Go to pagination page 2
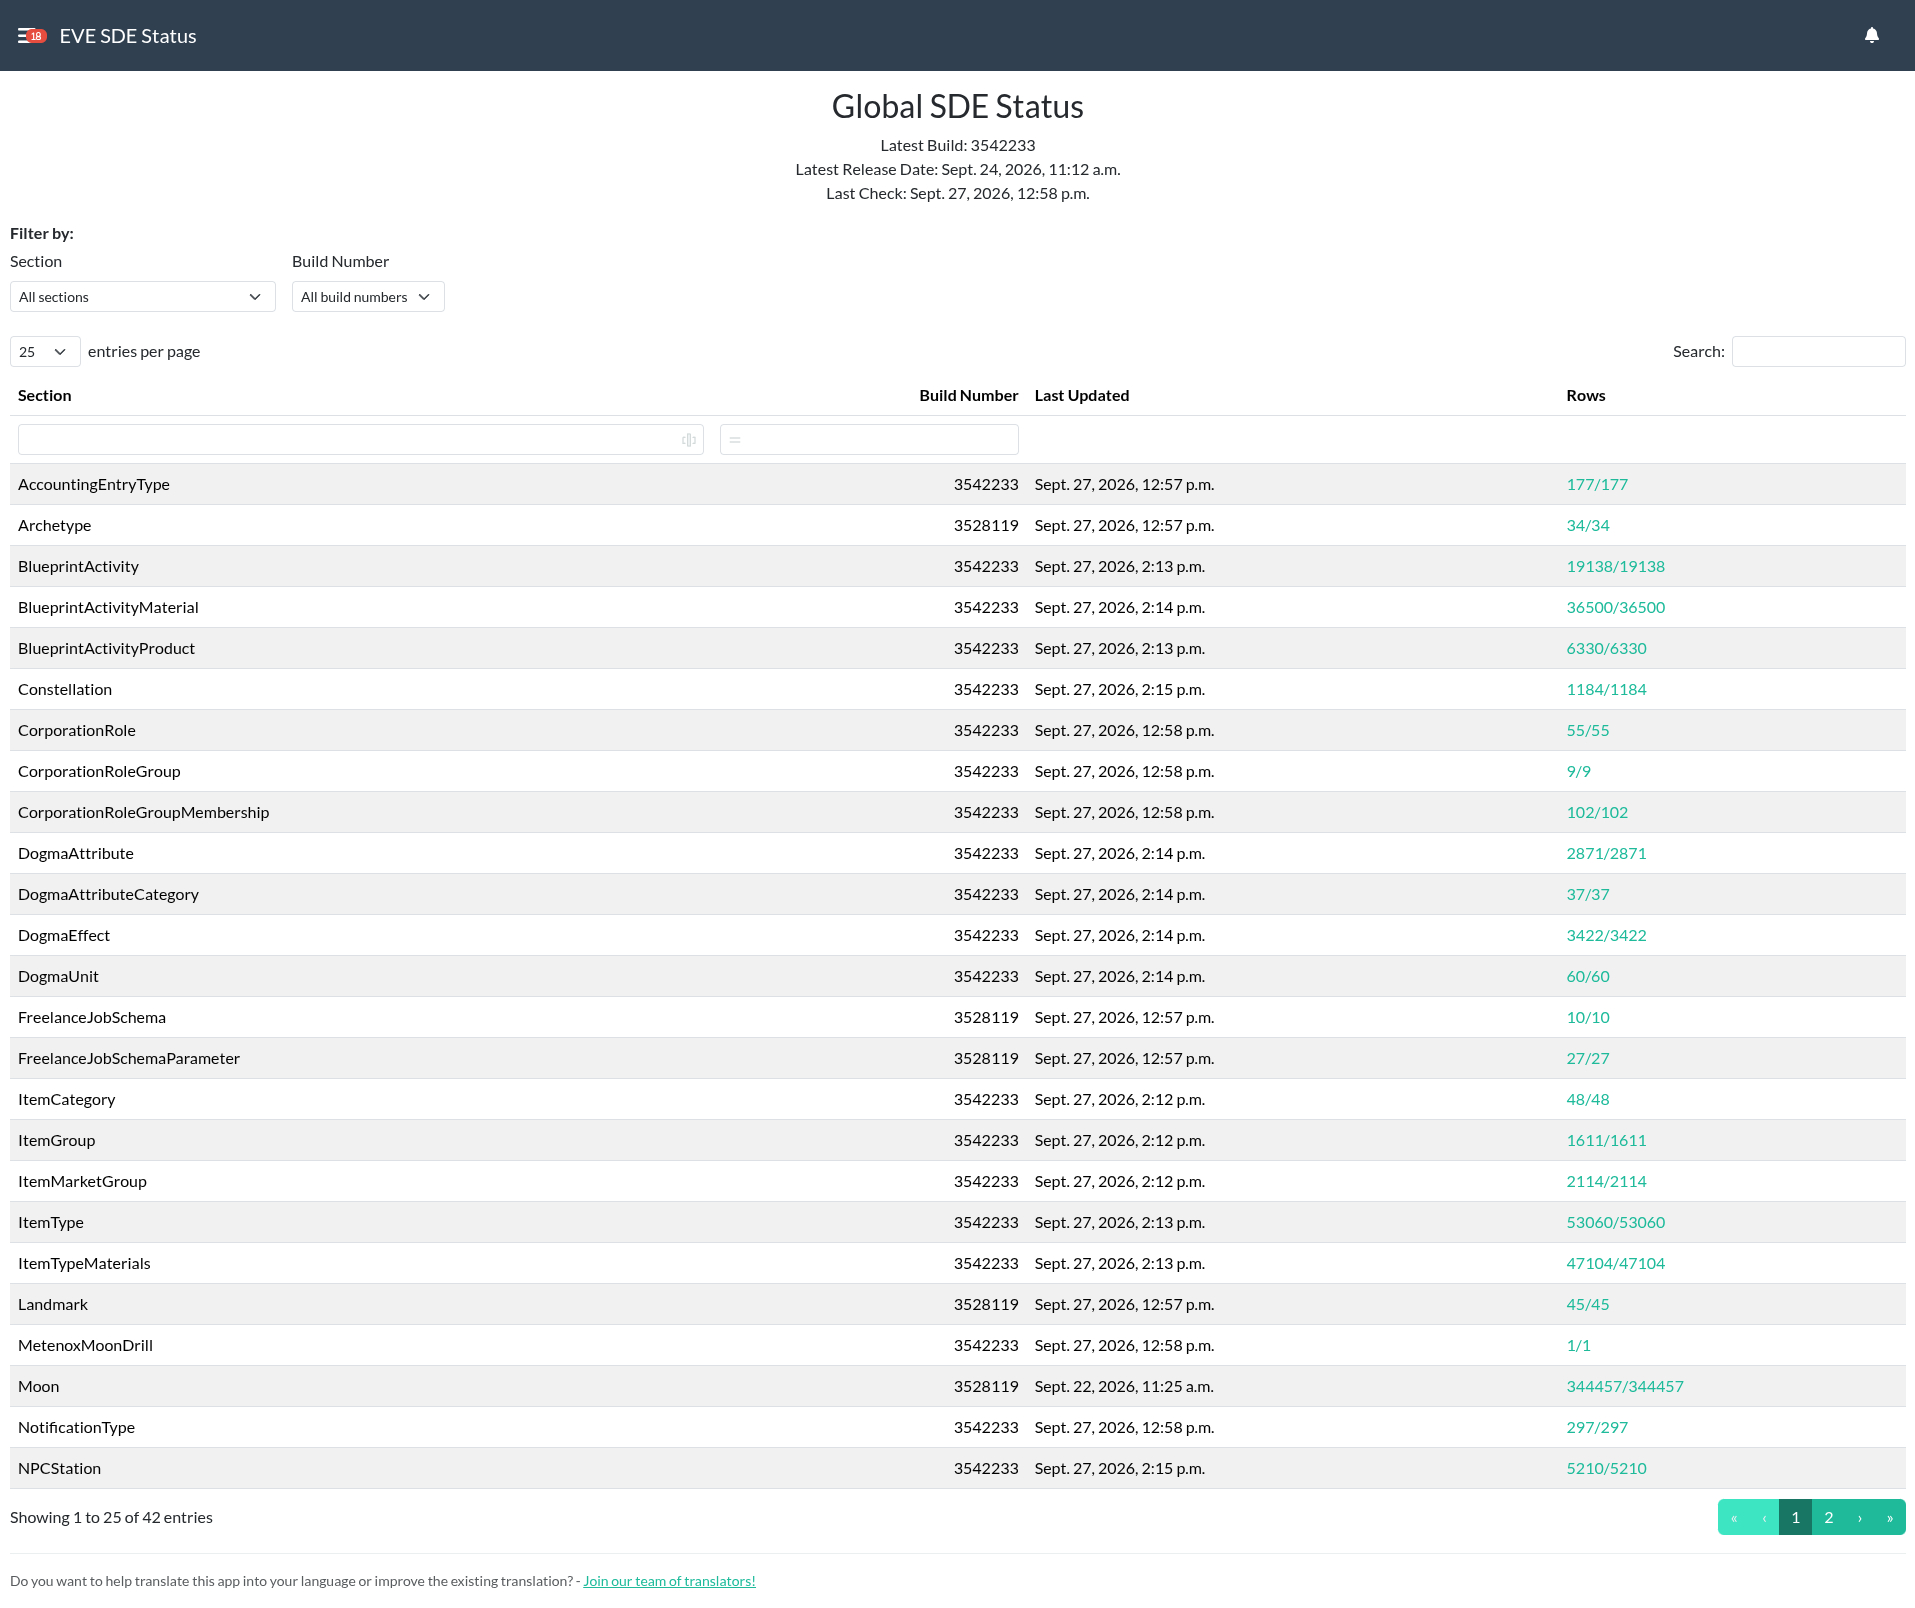1915x1608 pixels. coord(1829,1518)
